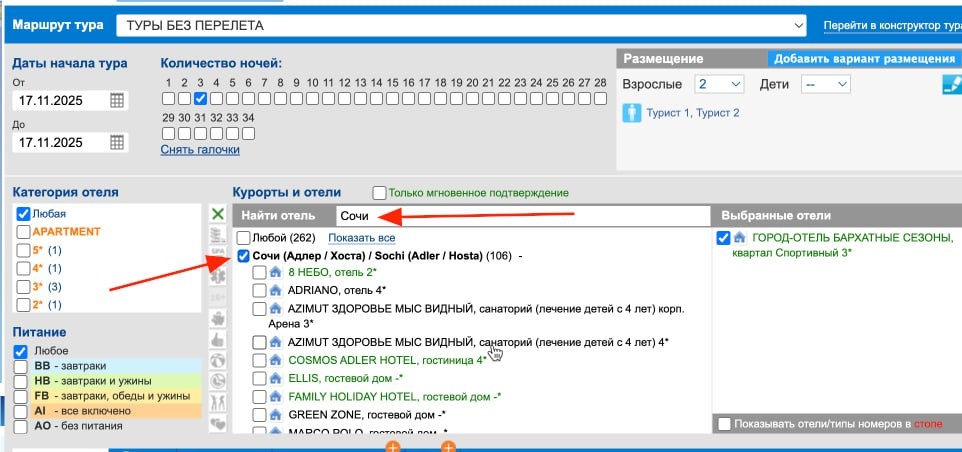The image size is (962, 452).
Task: Toggle the hearts romantic filter icon
Action: 218,423
